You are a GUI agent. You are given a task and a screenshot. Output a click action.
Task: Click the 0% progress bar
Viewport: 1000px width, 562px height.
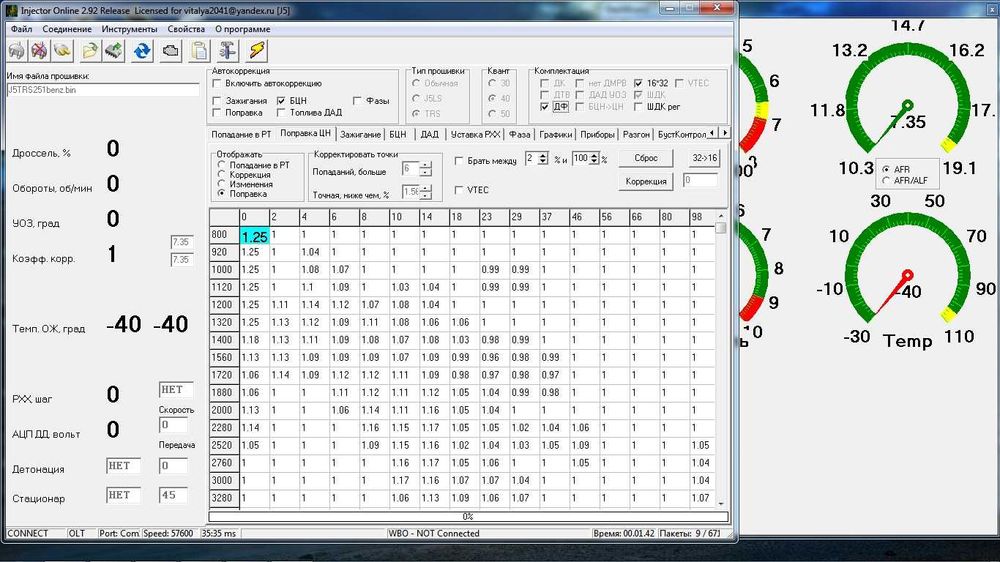pyautogui.click(x=467, y=516)
